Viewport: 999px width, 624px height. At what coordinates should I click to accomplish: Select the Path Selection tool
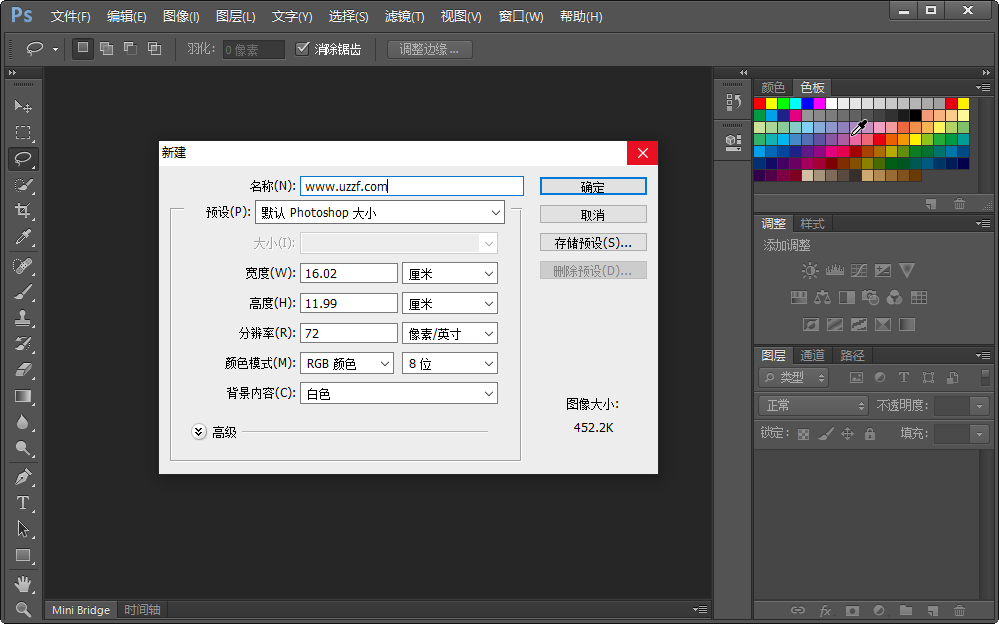(23, 529)
